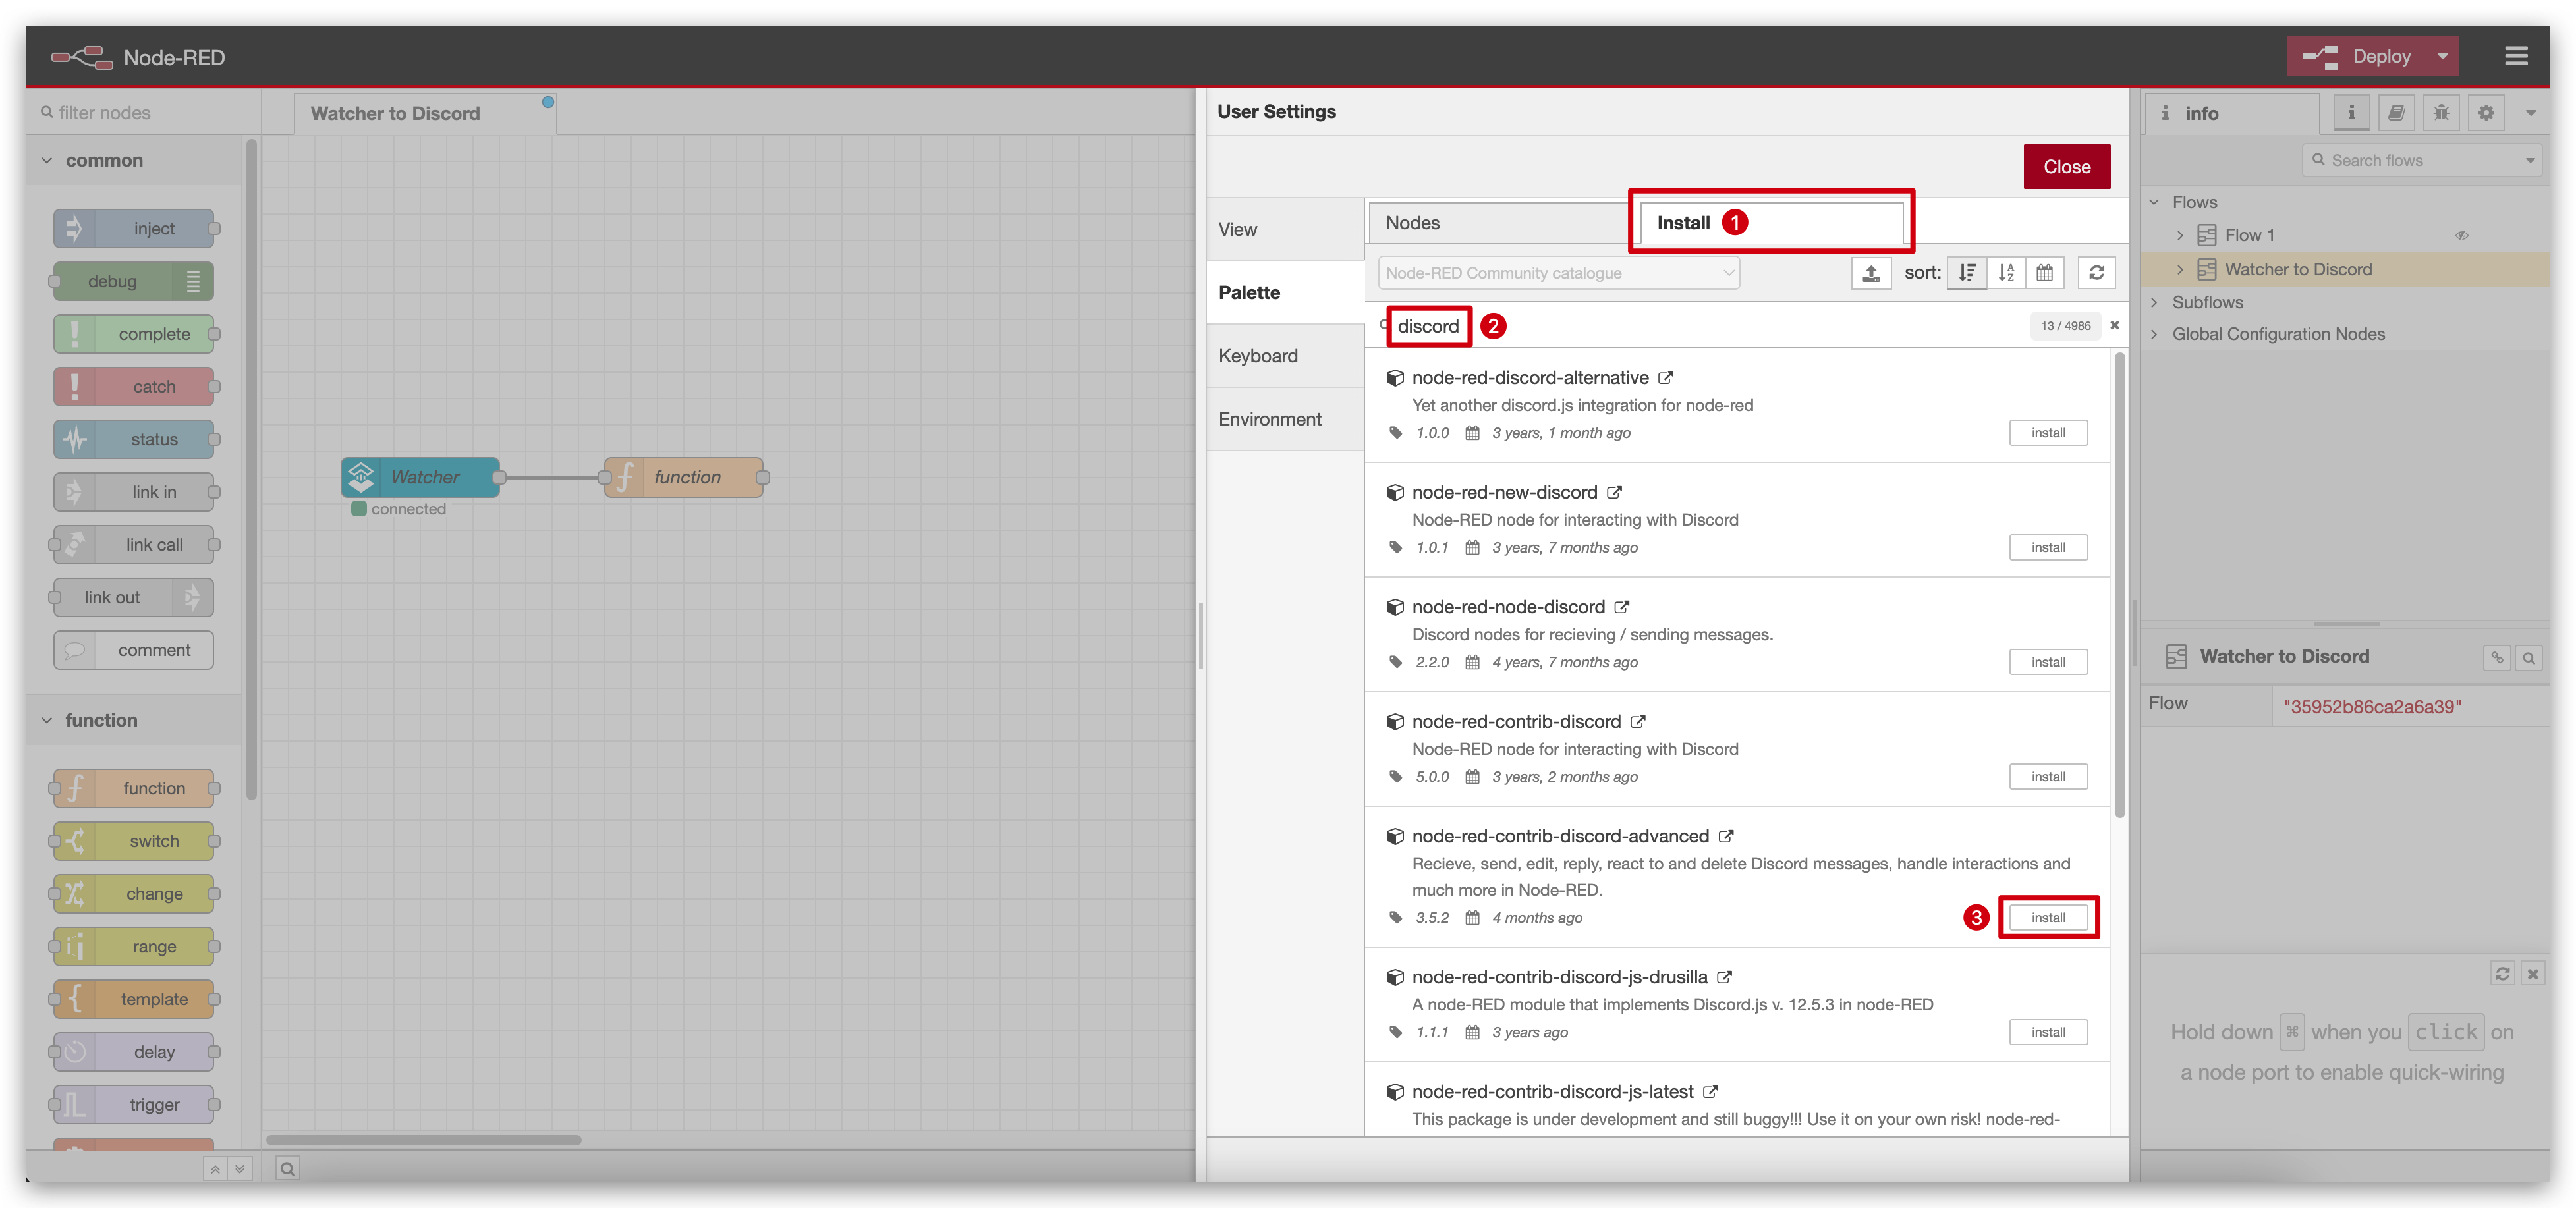Select the inject node in palette
This screenshot has height=1208, width=2576.
[x=134, y=228]
